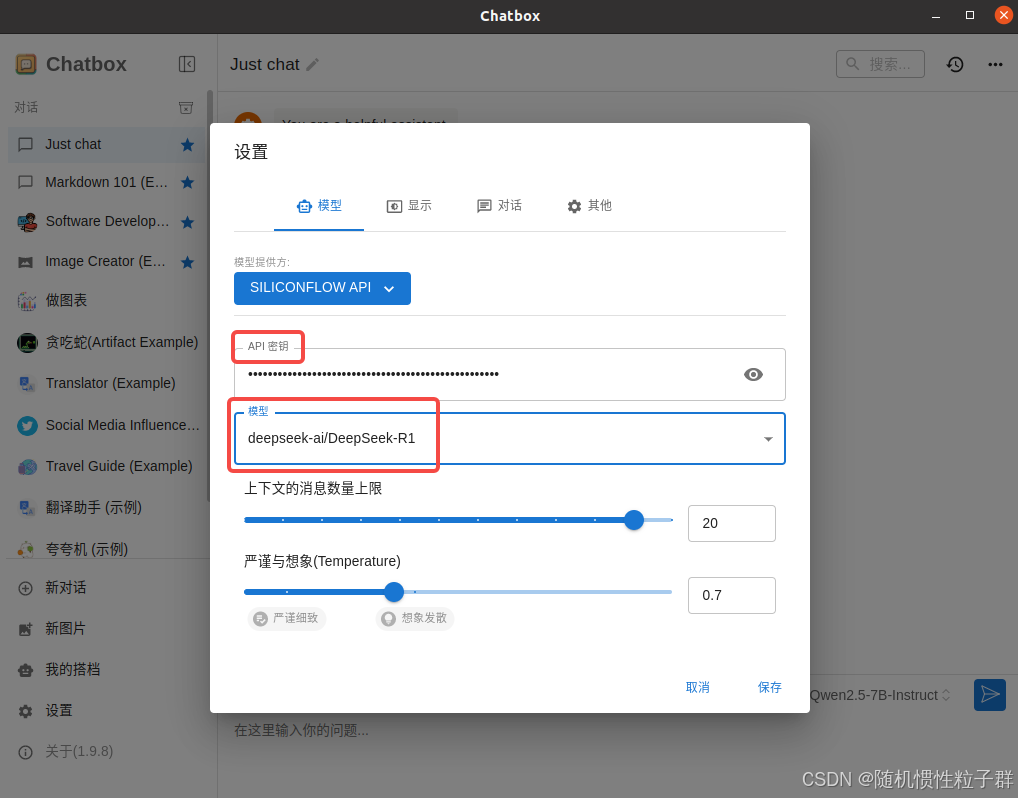
Task: Open the Markdown 101 conversation
Action: [x=107, y=182]
